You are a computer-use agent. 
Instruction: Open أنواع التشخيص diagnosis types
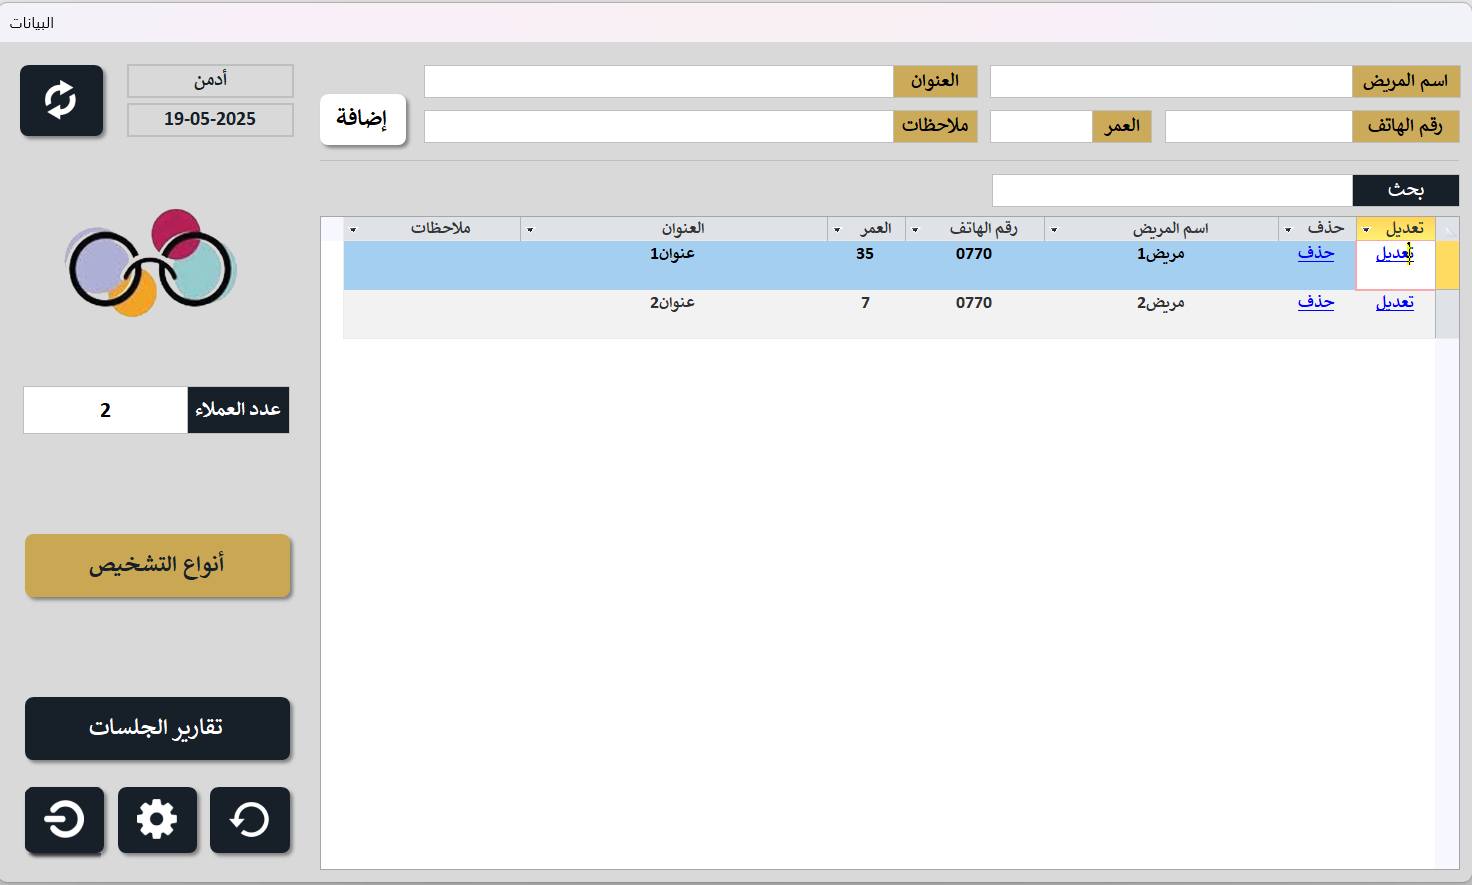158,566
